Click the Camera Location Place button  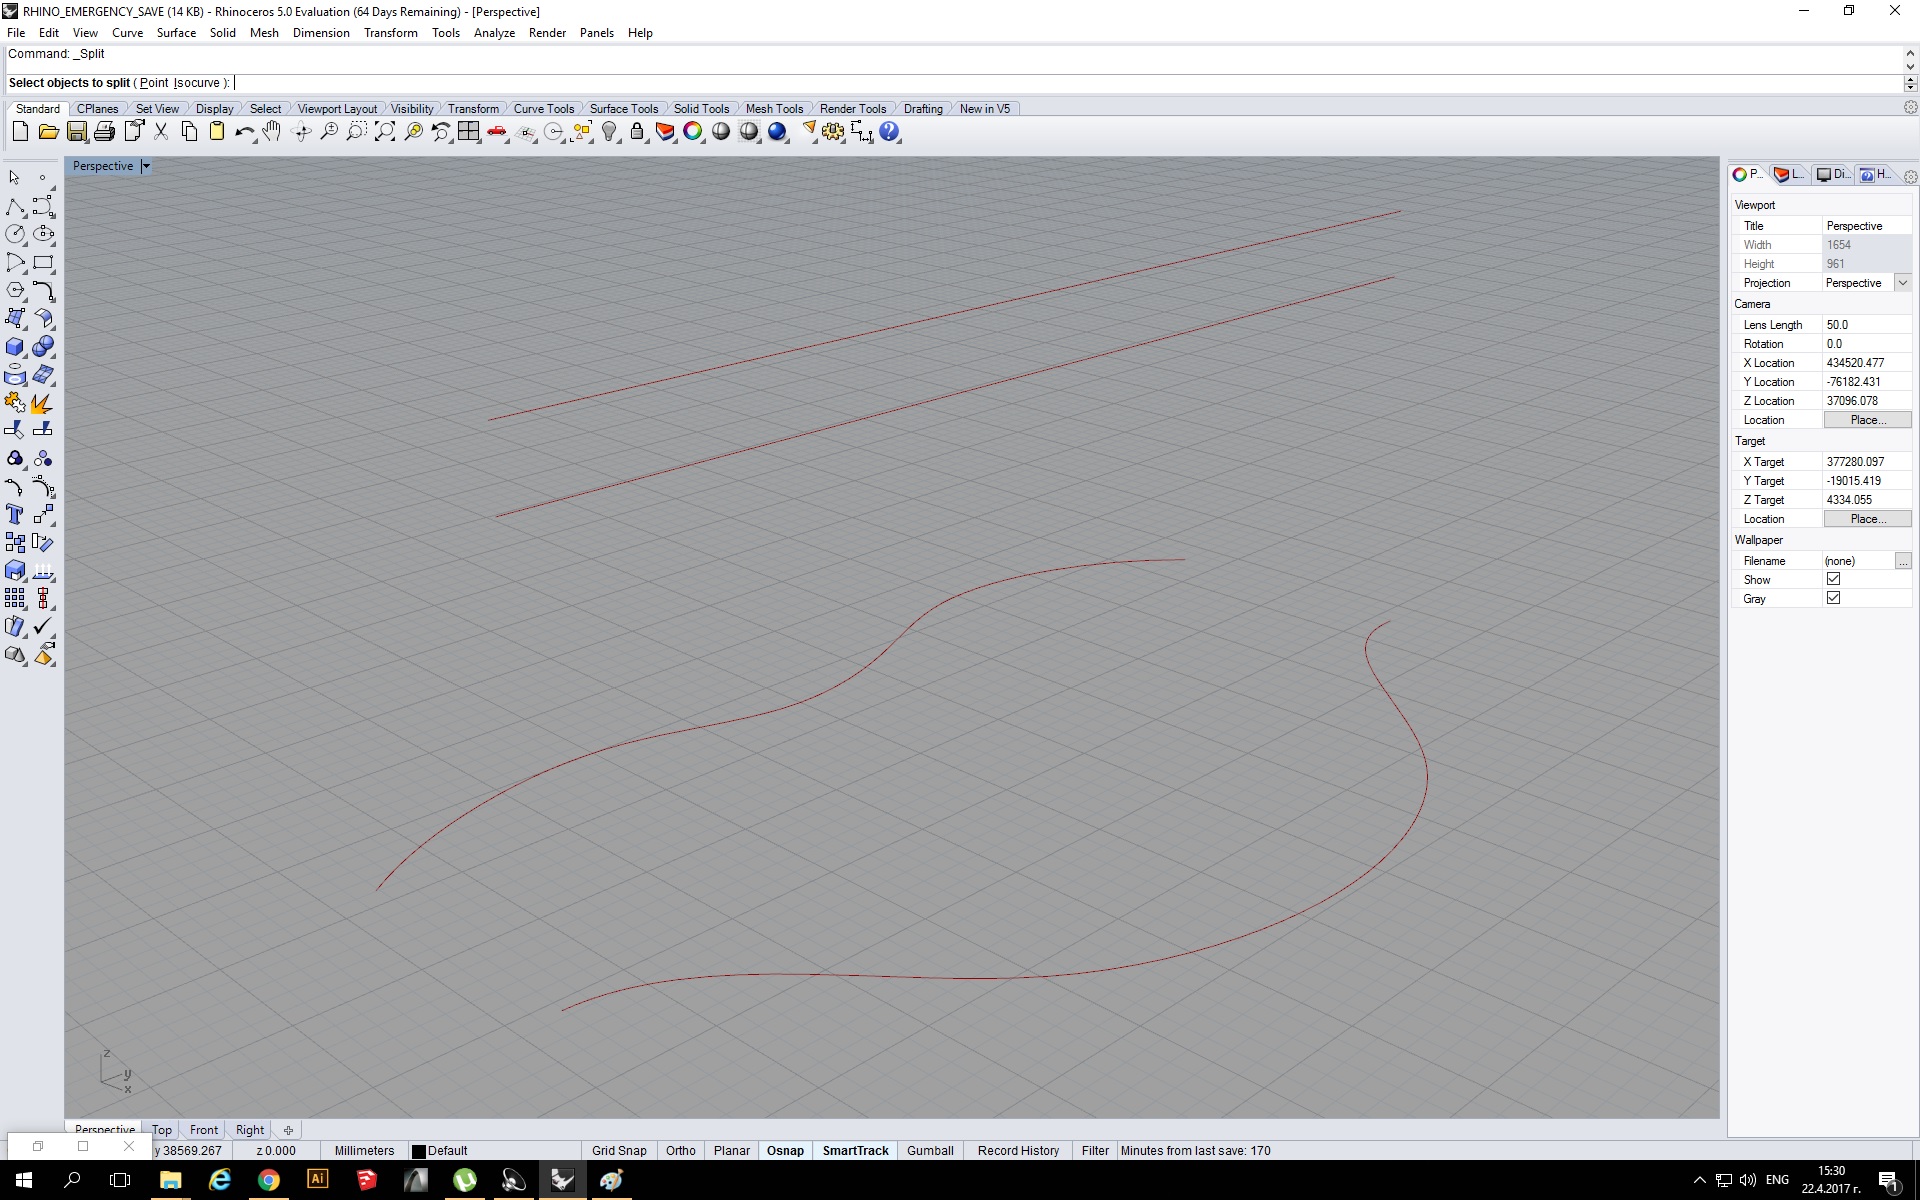coord(1867,420)
